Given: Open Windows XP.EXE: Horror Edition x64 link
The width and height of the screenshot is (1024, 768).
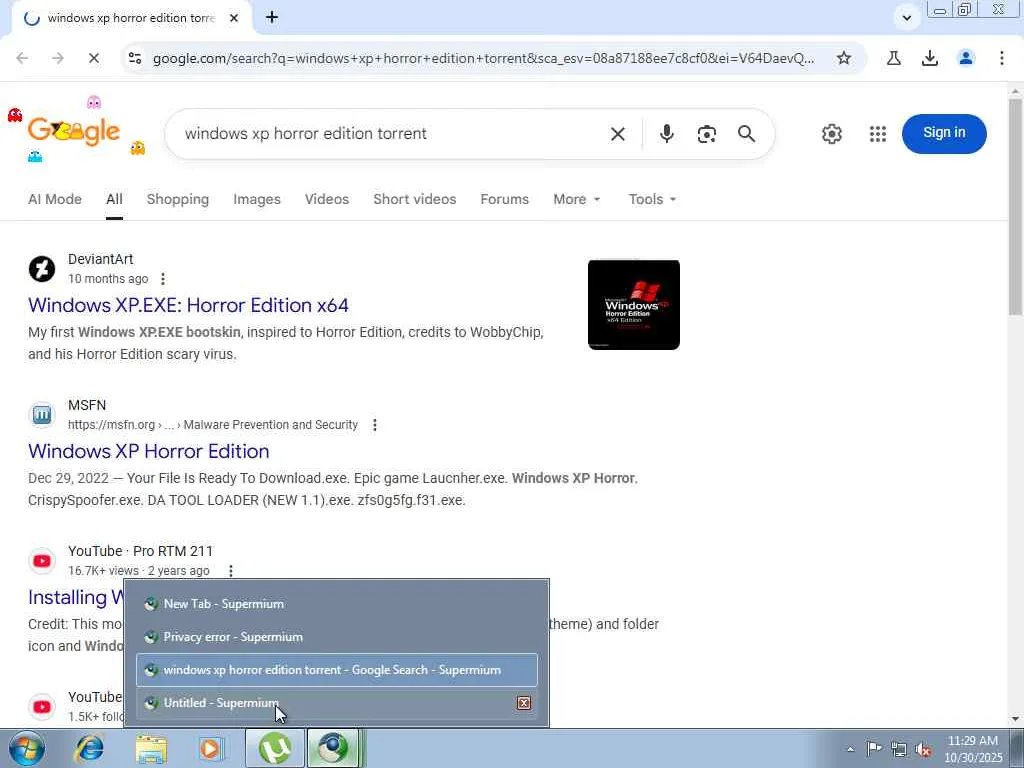Looking at the screenshot, I should (188, 305).
